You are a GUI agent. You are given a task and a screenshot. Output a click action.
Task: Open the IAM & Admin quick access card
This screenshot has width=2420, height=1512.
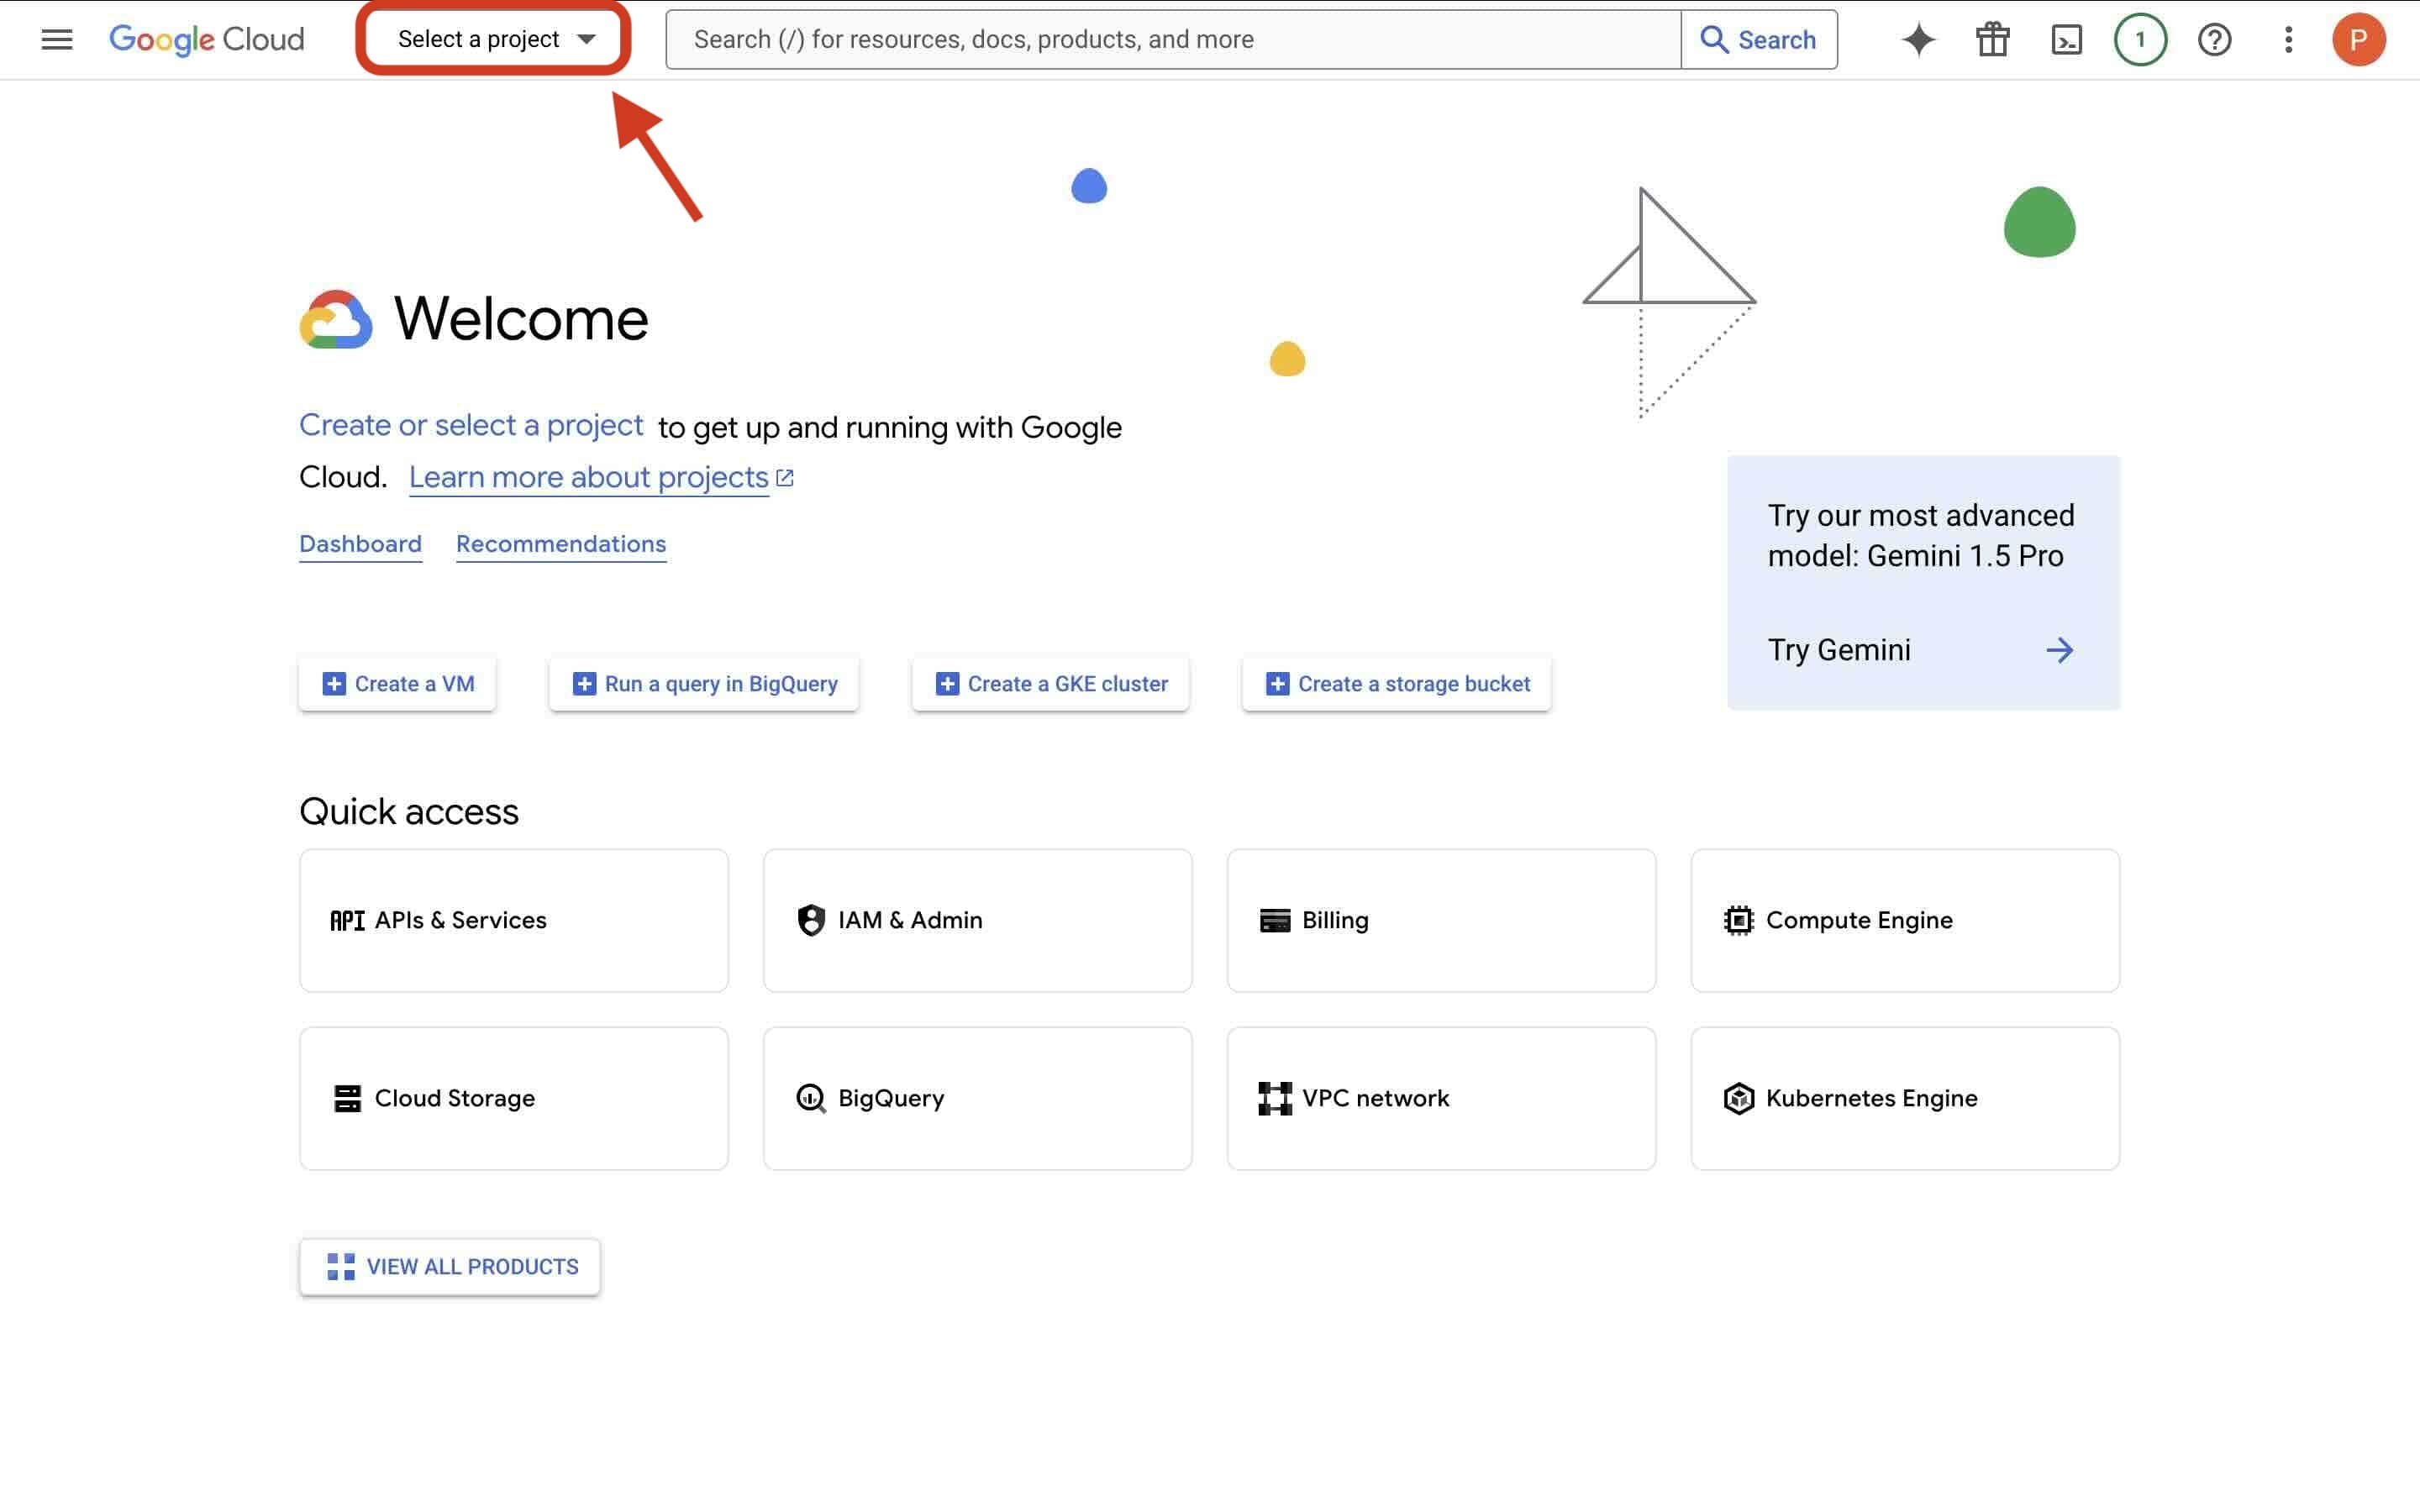point(977,920)
